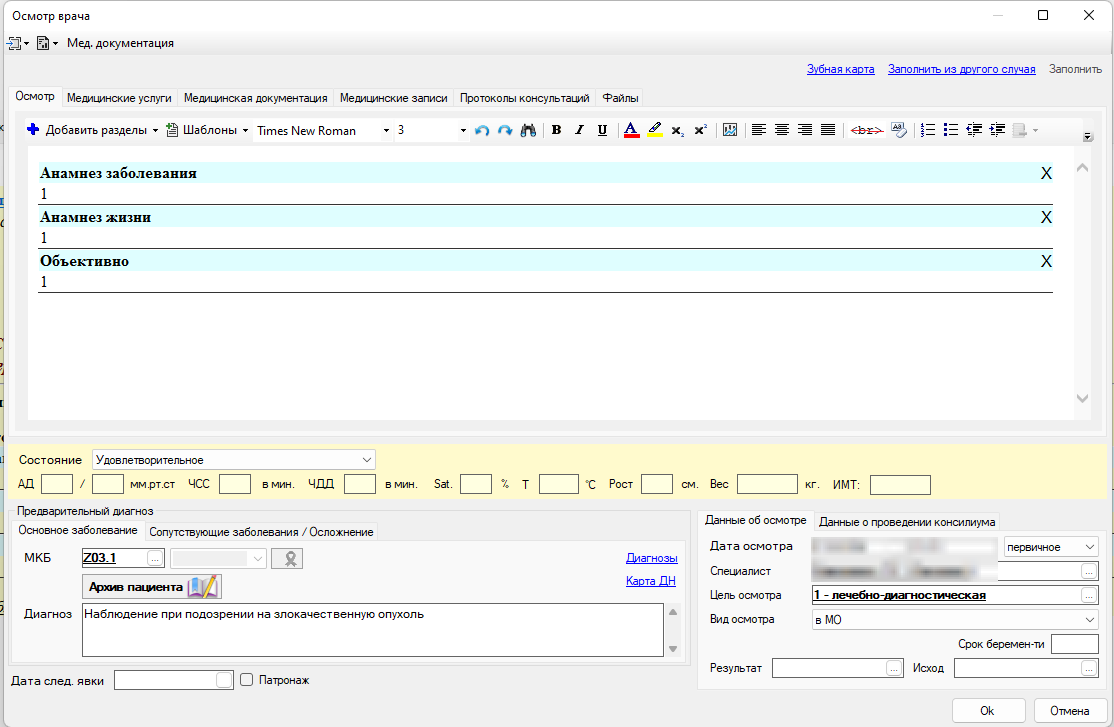Open the Архив пациента book button

[x=152, y=587]
